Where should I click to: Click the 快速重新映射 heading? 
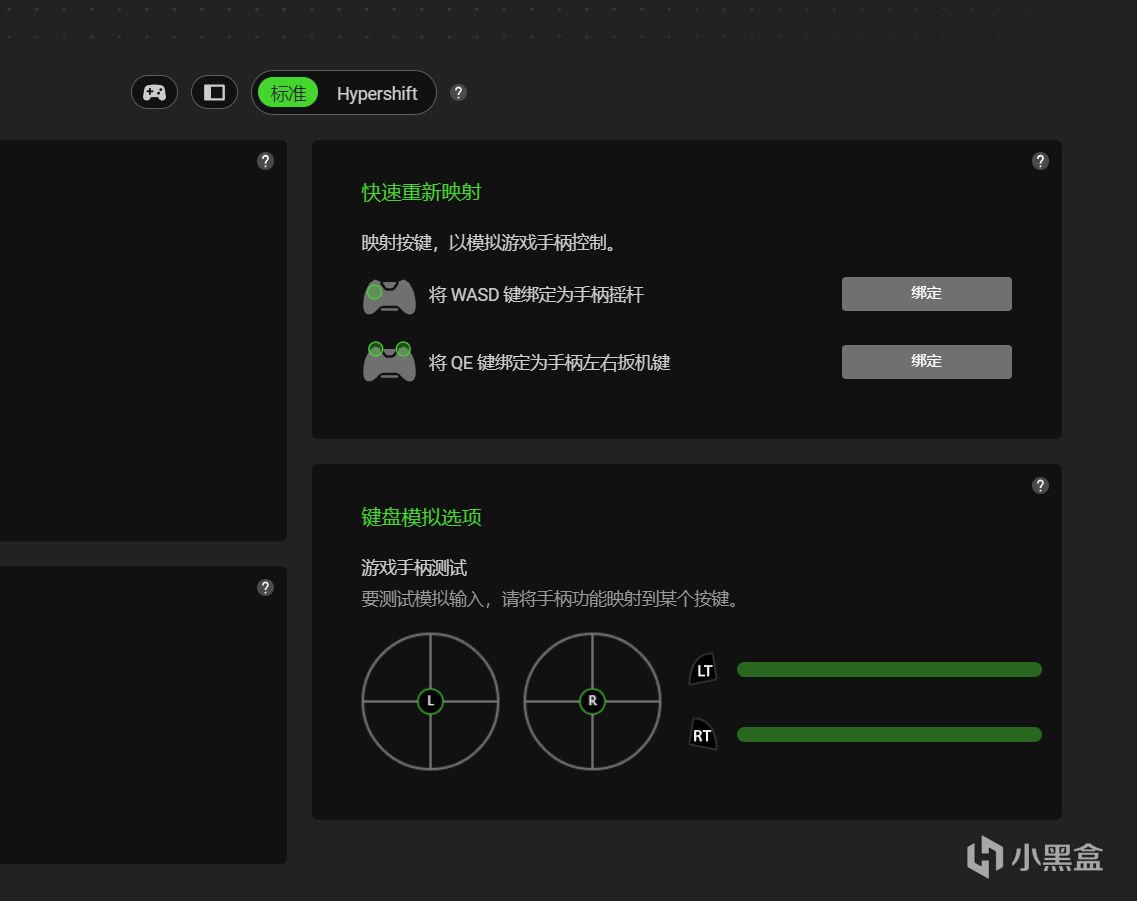click(x=421, y=192)
